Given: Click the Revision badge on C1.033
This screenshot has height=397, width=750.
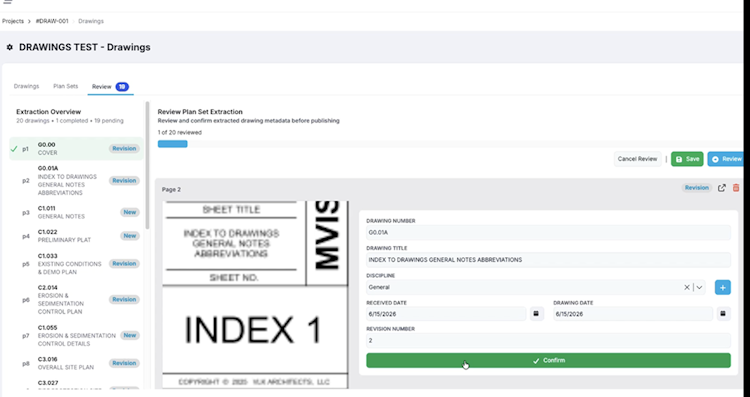Looking at the screenshot, I should pyautogui.click(x=124, y=264).
